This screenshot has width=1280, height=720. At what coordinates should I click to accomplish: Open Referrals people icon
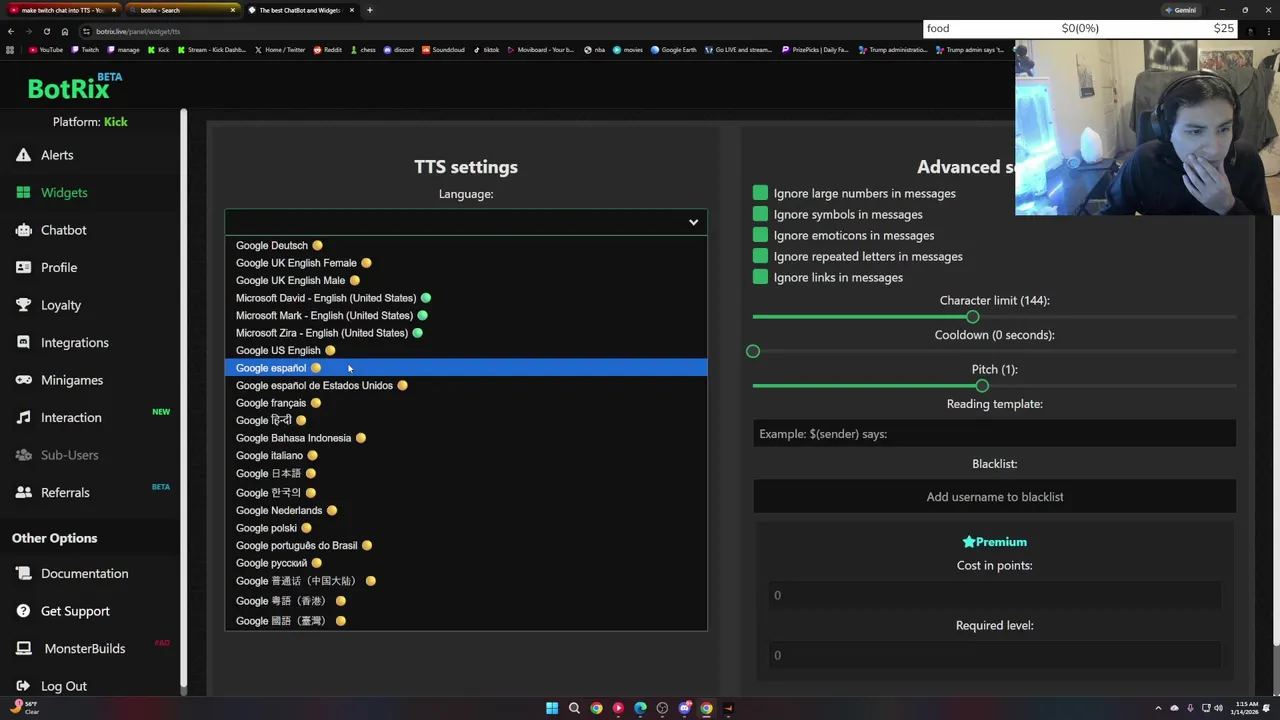pos(23,492)
